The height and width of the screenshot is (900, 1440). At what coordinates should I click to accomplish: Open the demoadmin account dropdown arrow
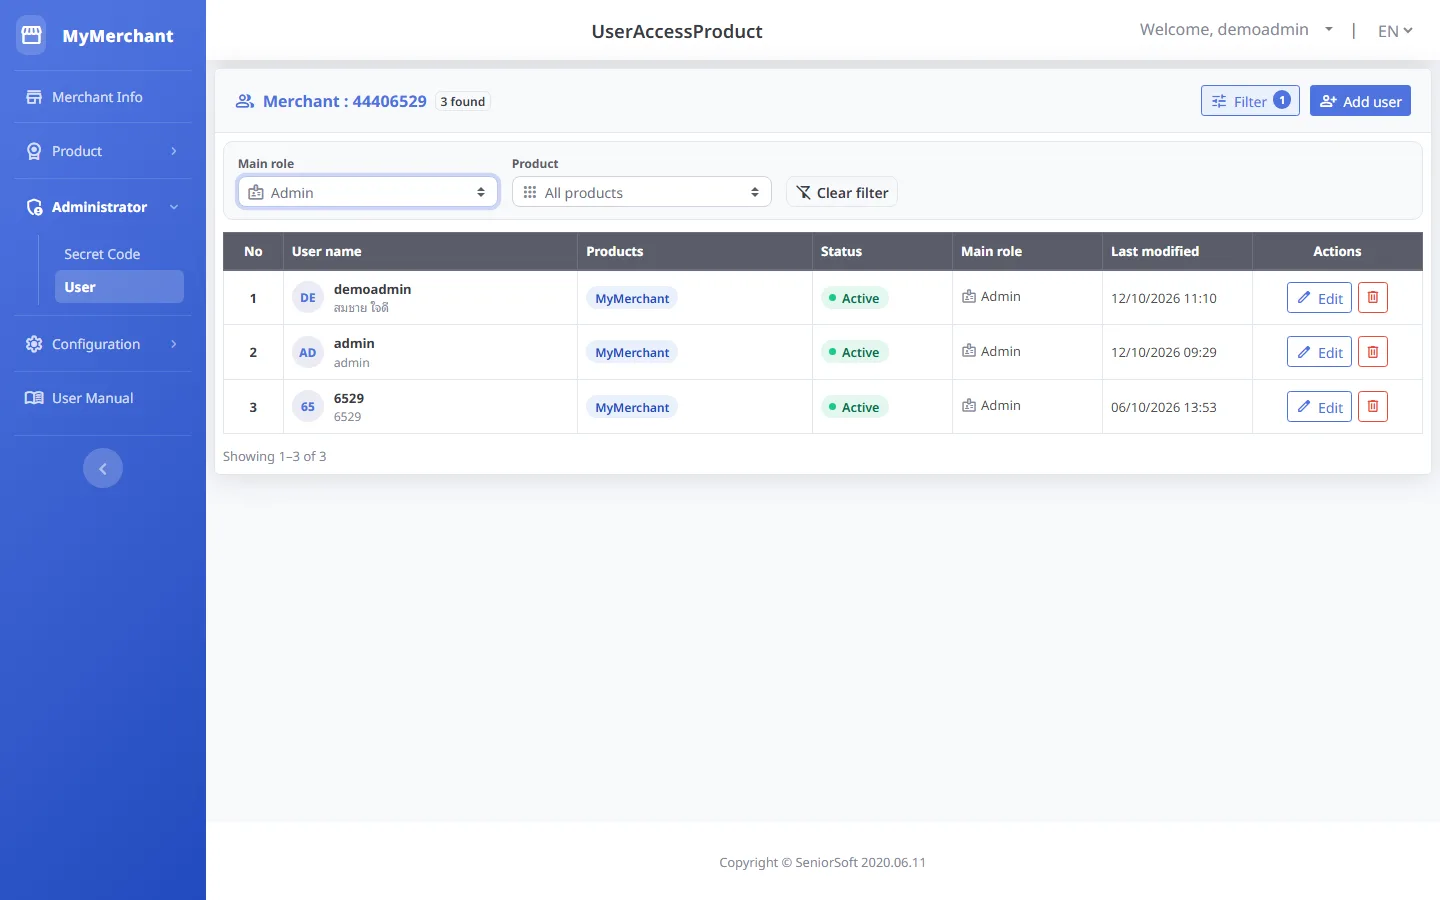[x=1329, y=30]
